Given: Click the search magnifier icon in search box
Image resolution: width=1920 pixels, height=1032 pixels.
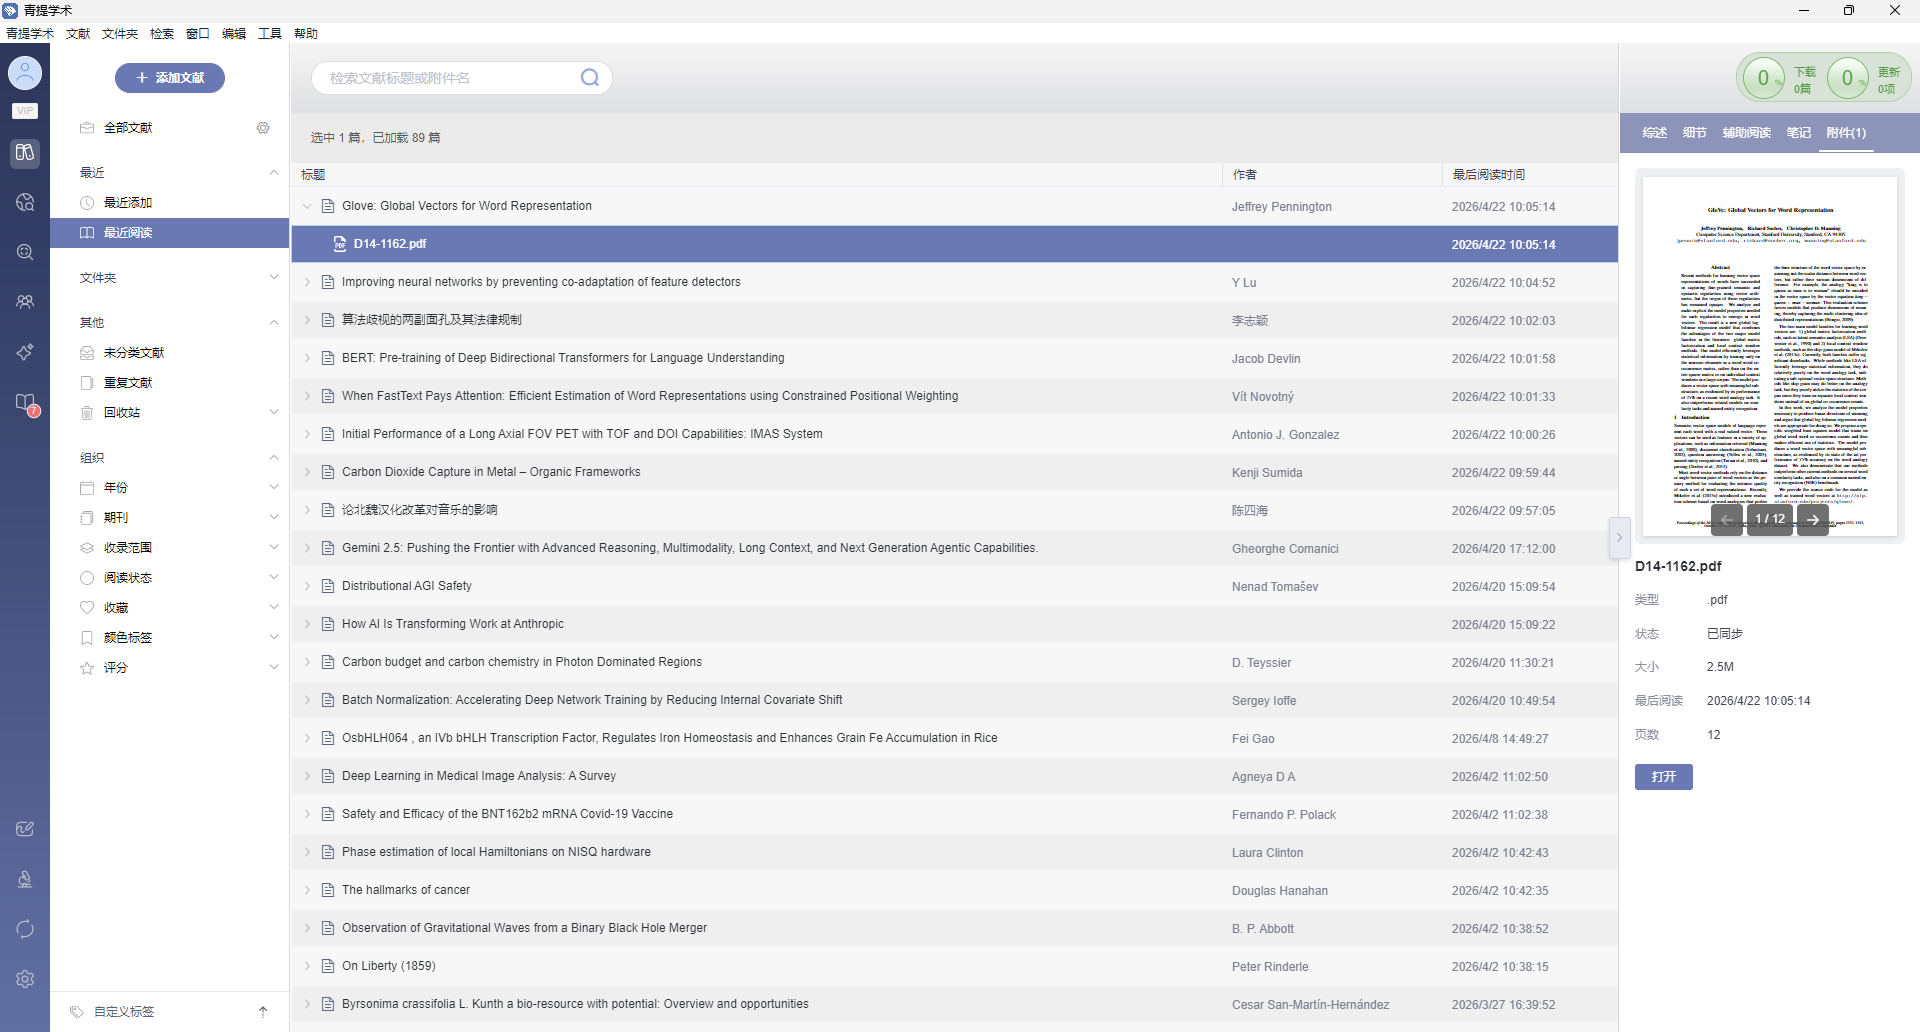Looking at the screenshot, I should coord(590,78).
